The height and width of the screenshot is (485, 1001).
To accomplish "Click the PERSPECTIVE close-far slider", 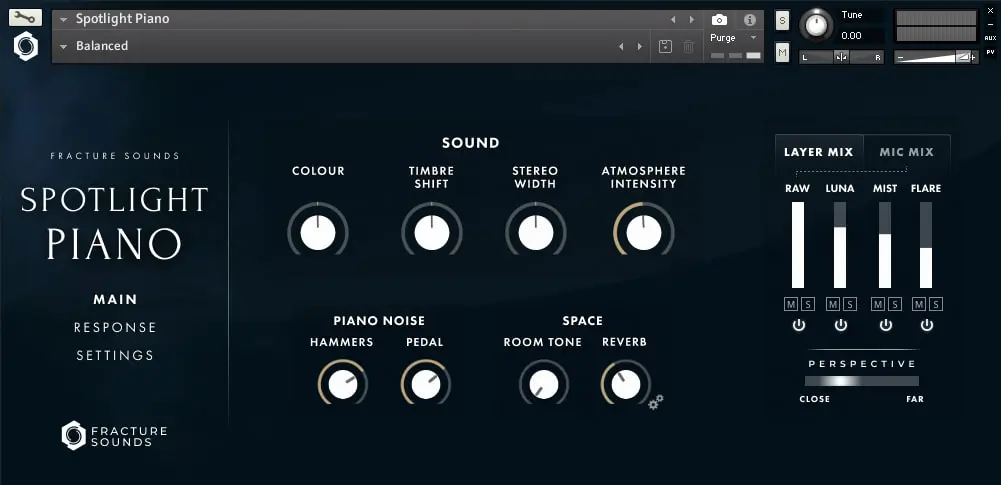I will 862,381.
